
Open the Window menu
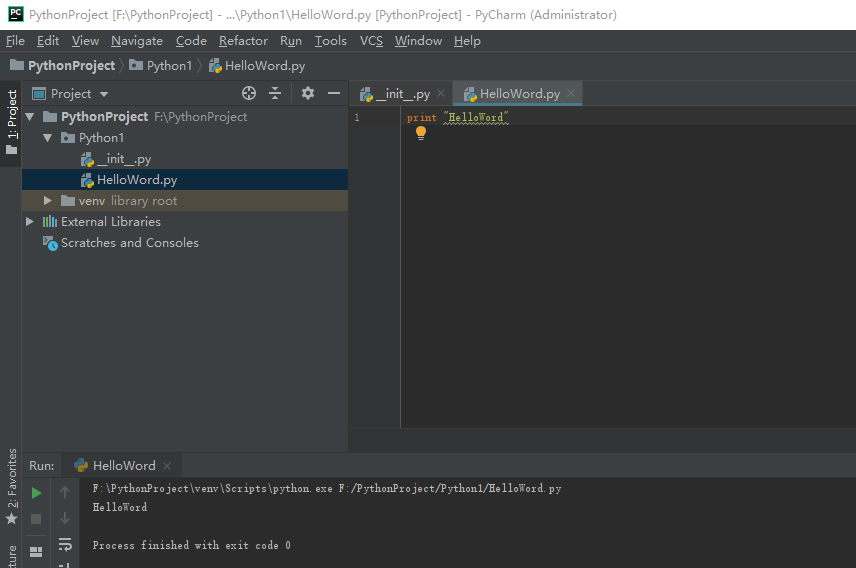point(418,41)
